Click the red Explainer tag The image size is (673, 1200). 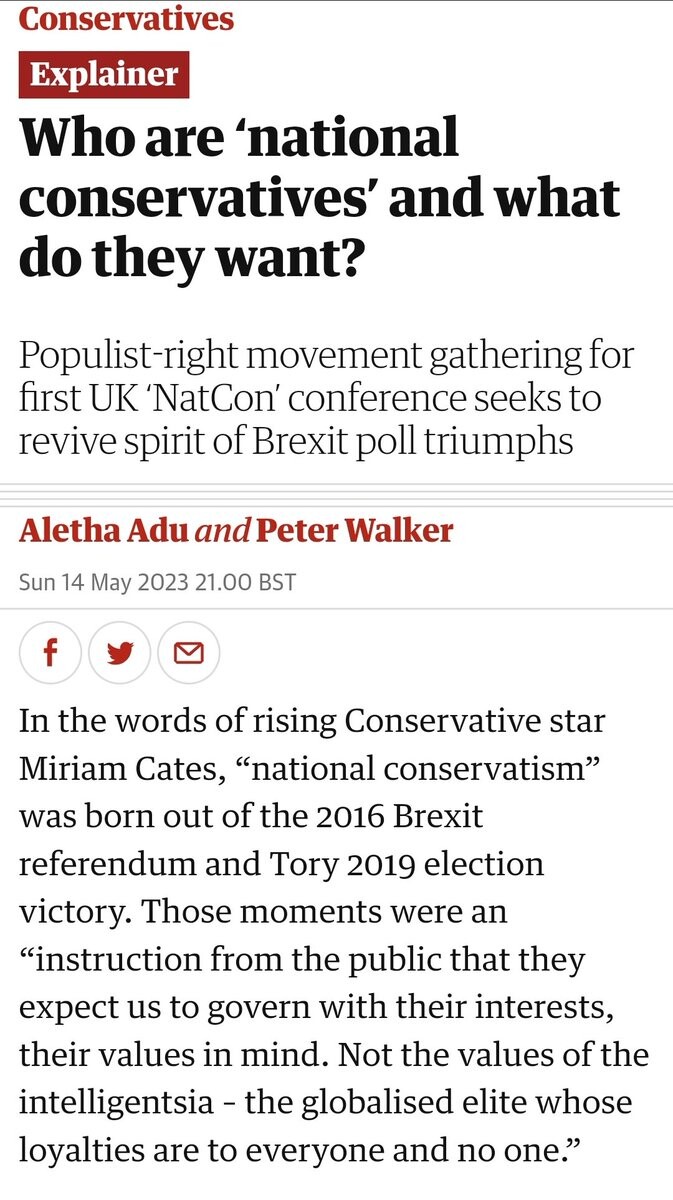tap(104, 74)
